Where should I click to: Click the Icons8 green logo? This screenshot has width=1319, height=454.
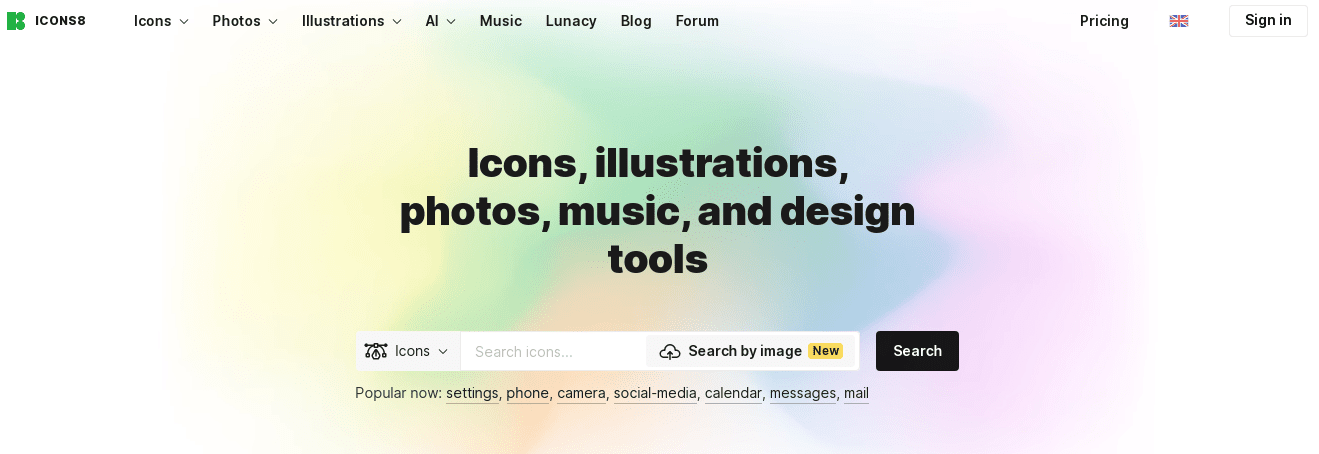point(16,21)
